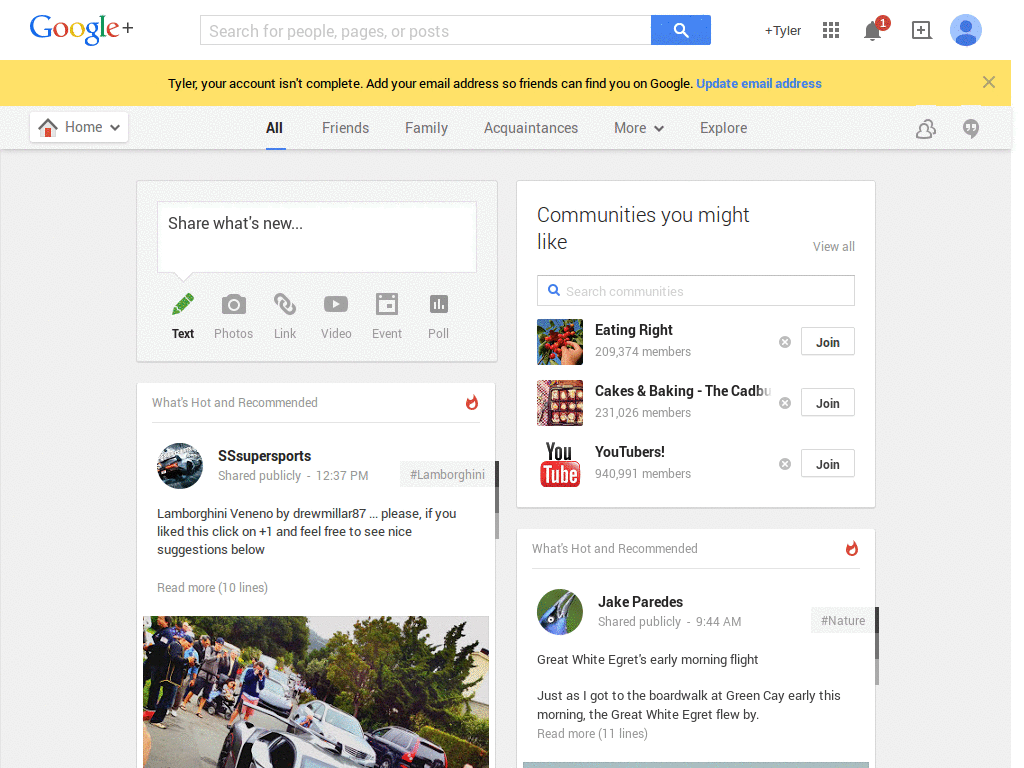The width and height of the screenshot is (1024, 768).
Task: Select the Link chain icon
Action: tap(285, 304)
